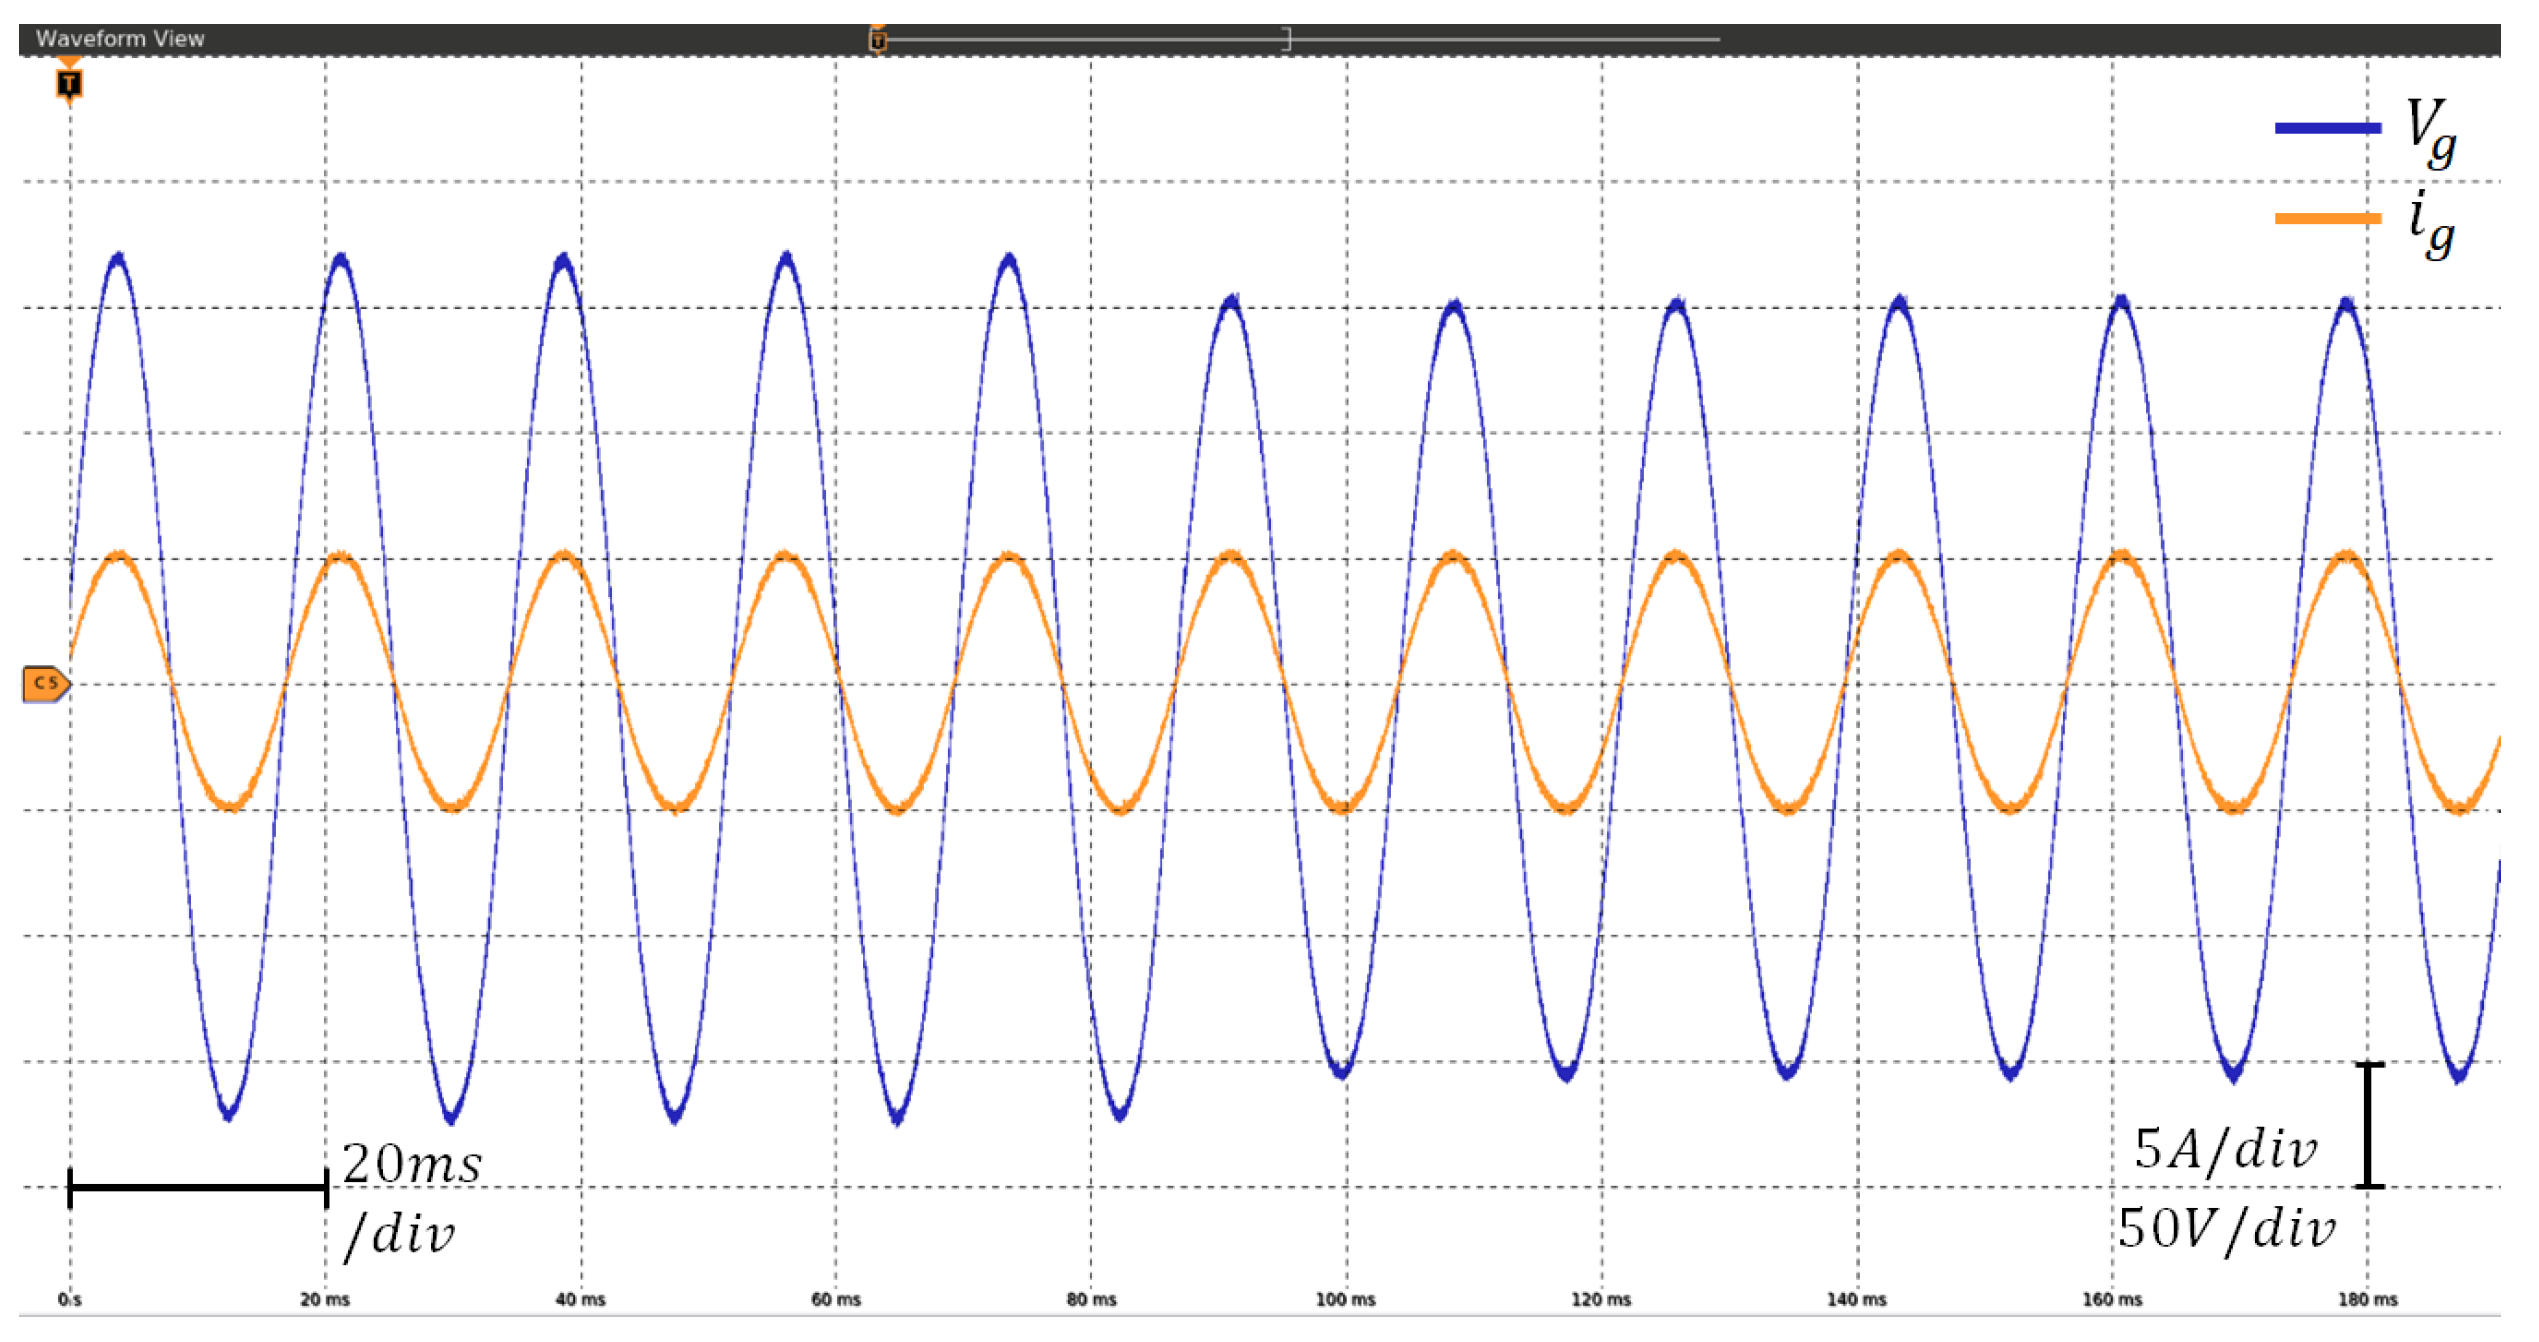
Task: Click the Waveform View title label
Action: [120, 39]
